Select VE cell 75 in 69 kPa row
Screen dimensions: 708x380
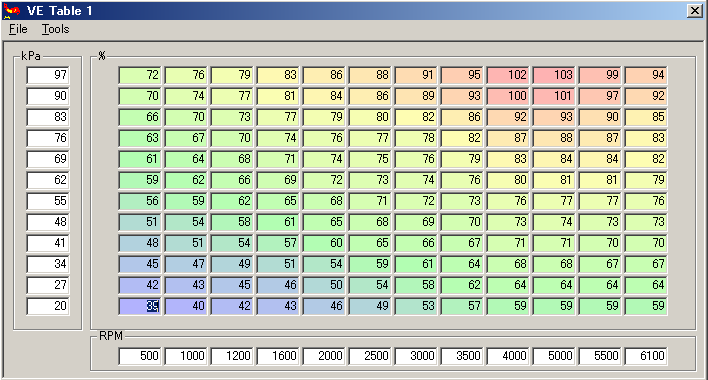click(370, 159)
